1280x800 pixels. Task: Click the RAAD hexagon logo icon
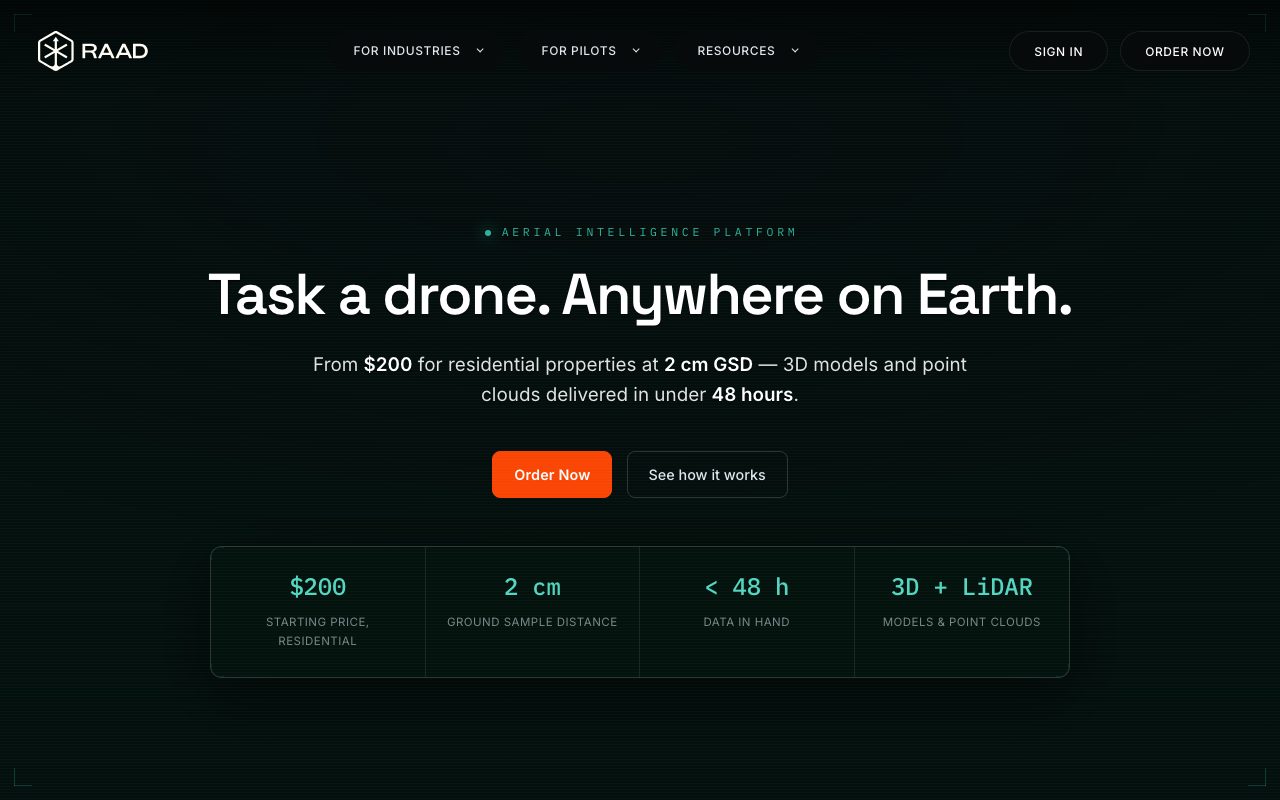(55, 51)
